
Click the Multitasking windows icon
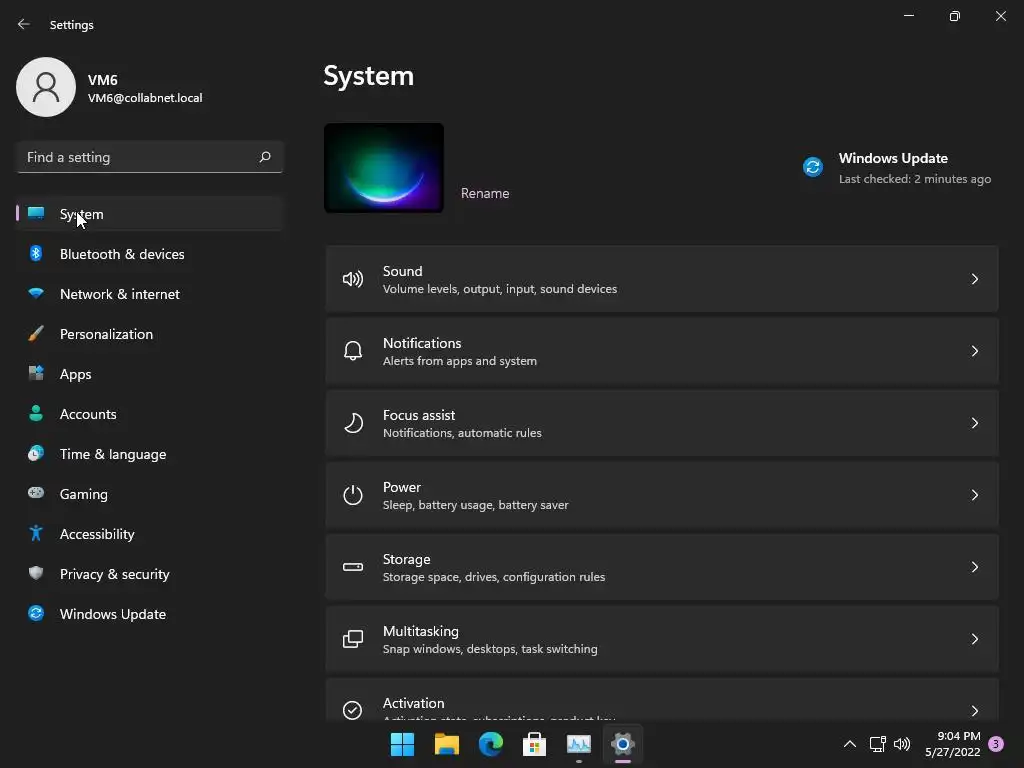[353, 639]
